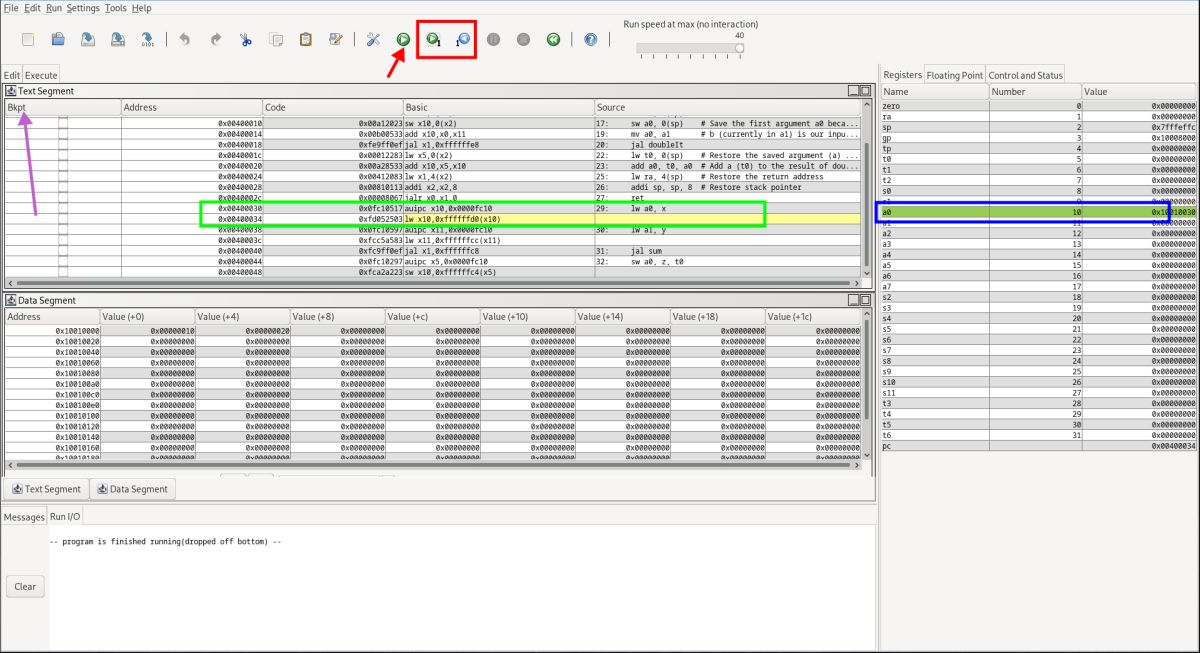Click the New file toolbar icon

[28, 39]
